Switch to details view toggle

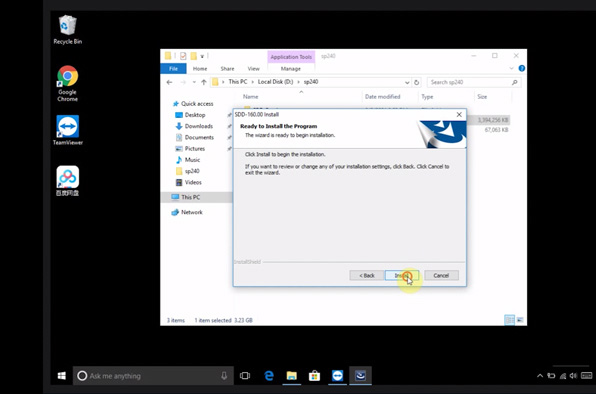click(509, 320)
